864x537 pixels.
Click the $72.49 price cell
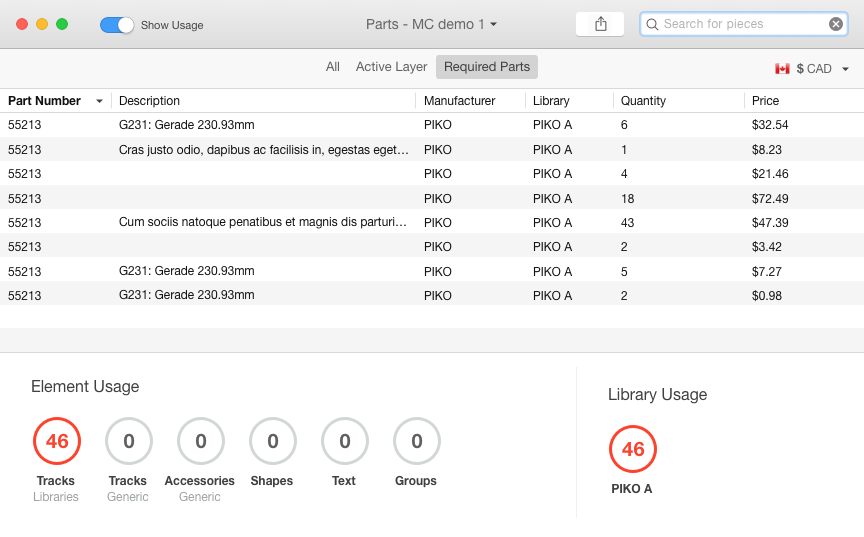[770, 198]
